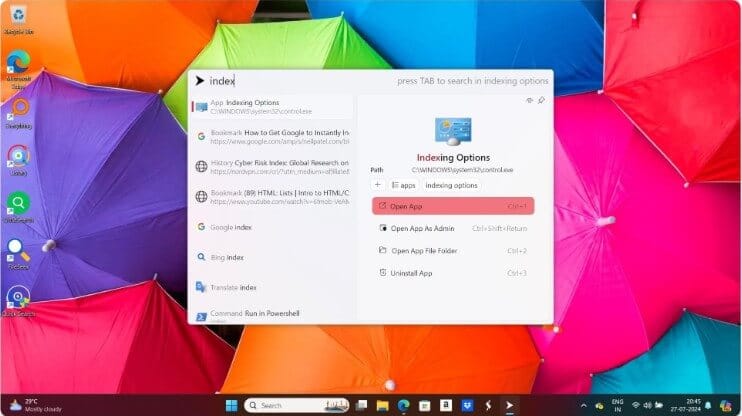Choose the 'Translate index' result
Screen dimensions: 742x416
272,287
